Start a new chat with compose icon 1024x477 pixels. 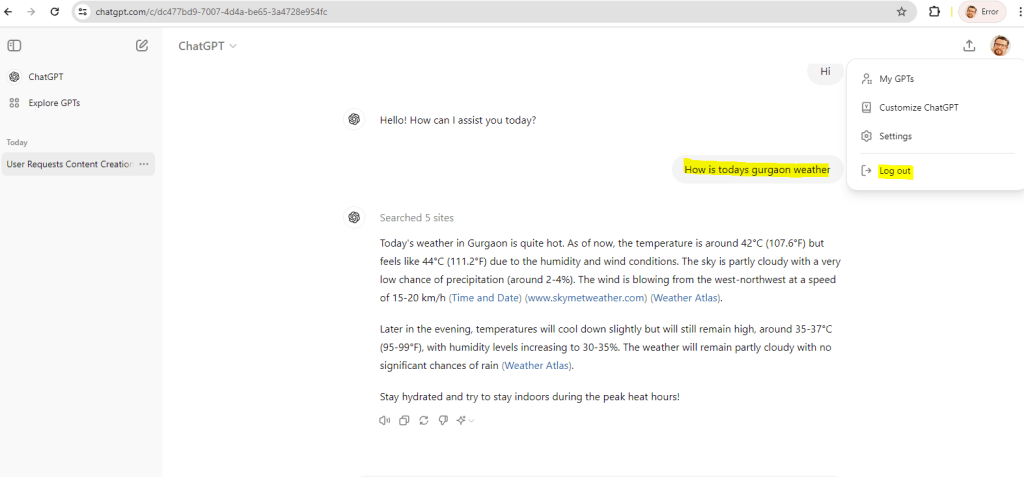pos(142,46)
